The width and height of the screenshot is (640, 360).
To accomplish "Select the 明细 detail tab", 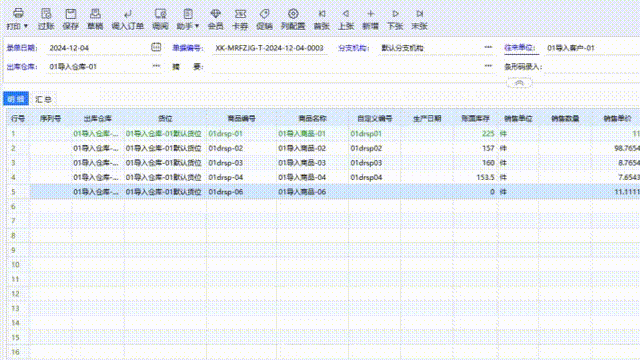I will click(16, 99).
